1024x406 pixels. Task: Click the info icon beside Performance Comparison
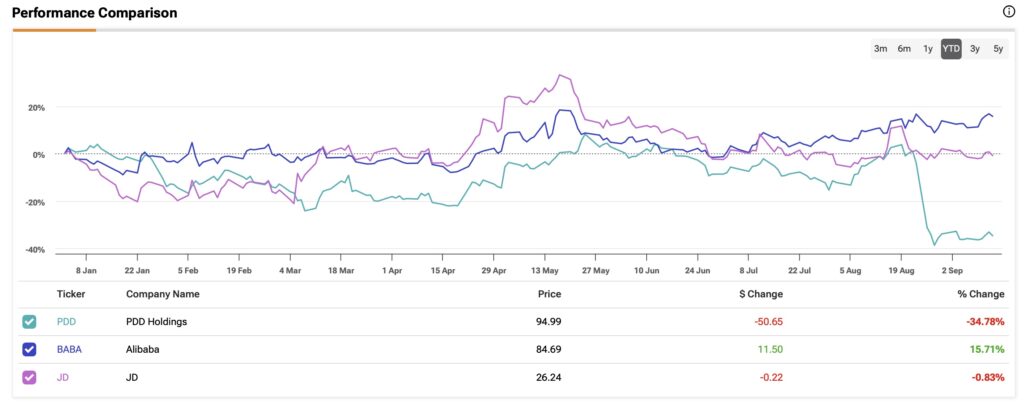tap(1008, 12)
